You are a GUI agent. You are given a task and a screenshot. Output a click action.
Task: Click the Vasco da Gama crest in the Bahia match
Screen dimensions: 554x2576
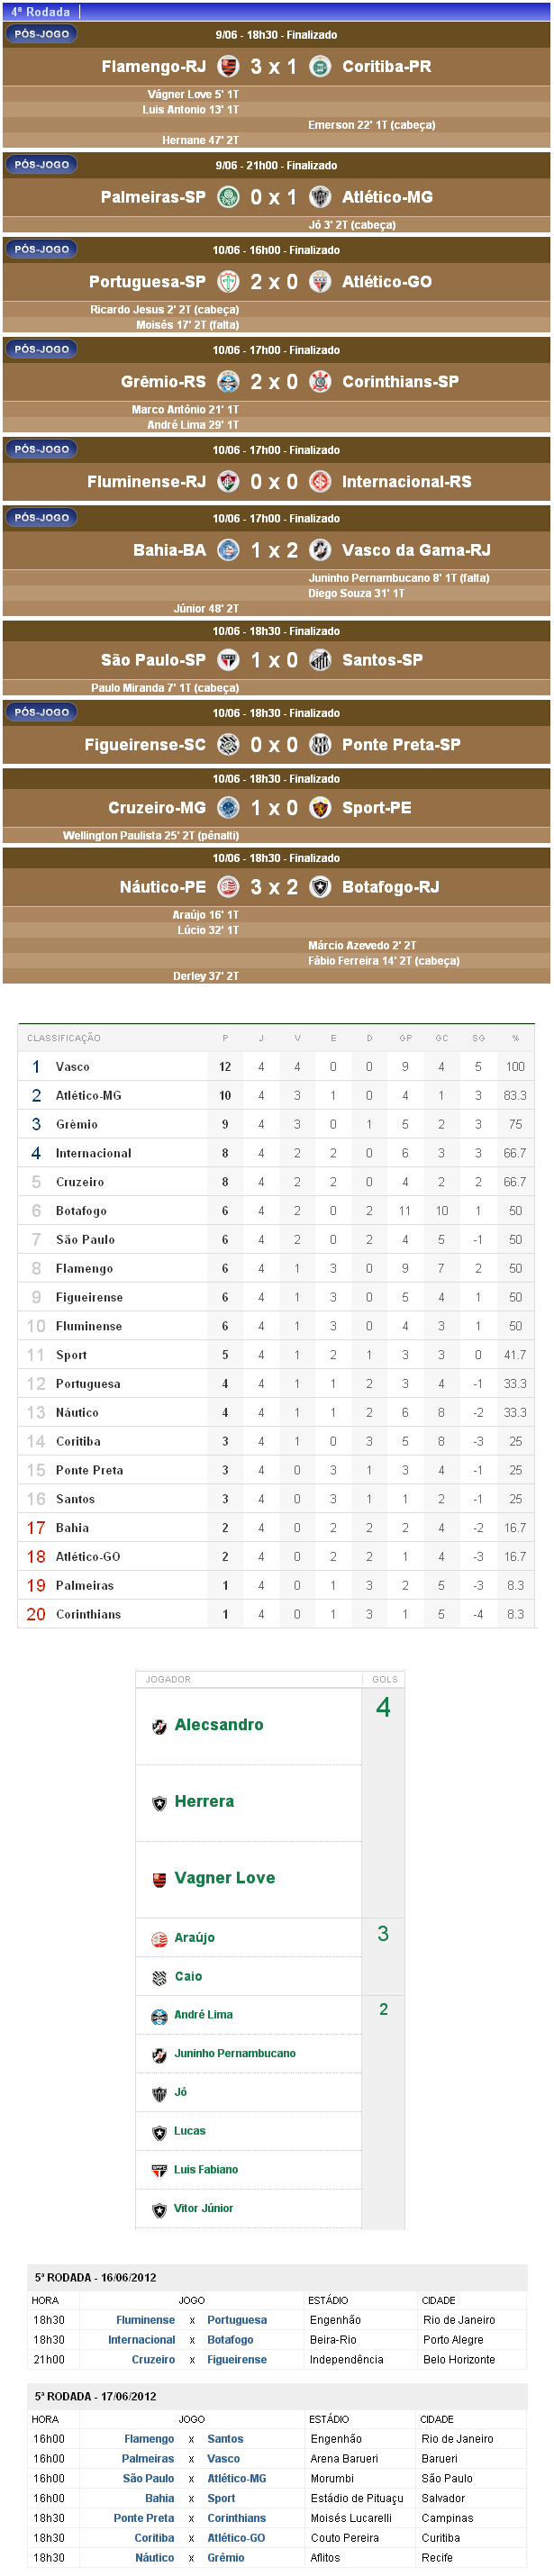point(320,550)
